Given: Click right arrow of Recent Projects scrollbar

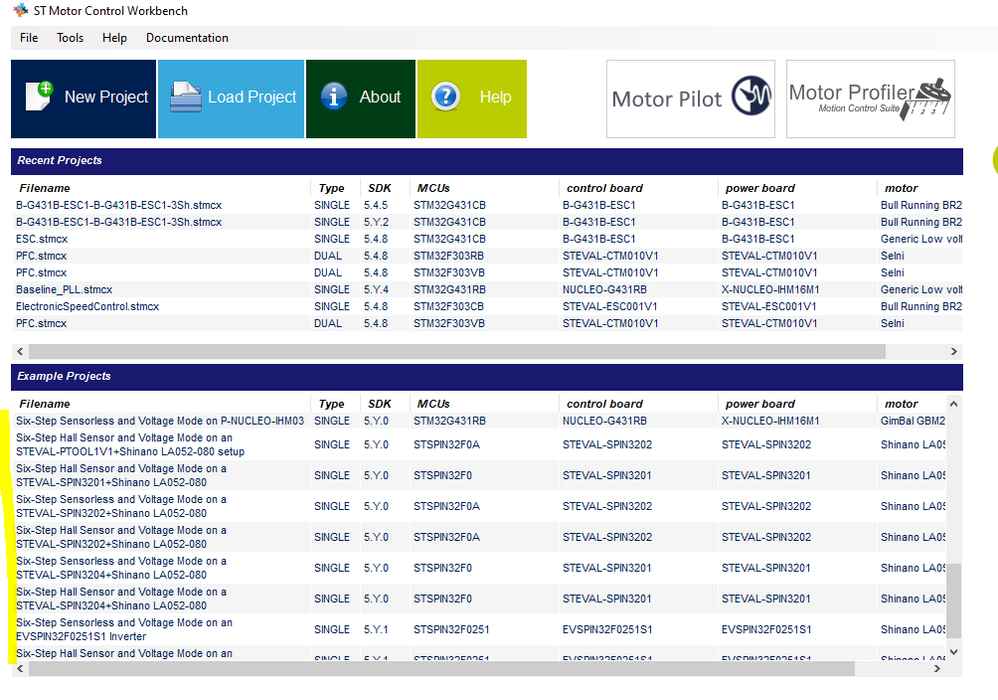Looking at the screenshot, I should click(x=953, y=351).
